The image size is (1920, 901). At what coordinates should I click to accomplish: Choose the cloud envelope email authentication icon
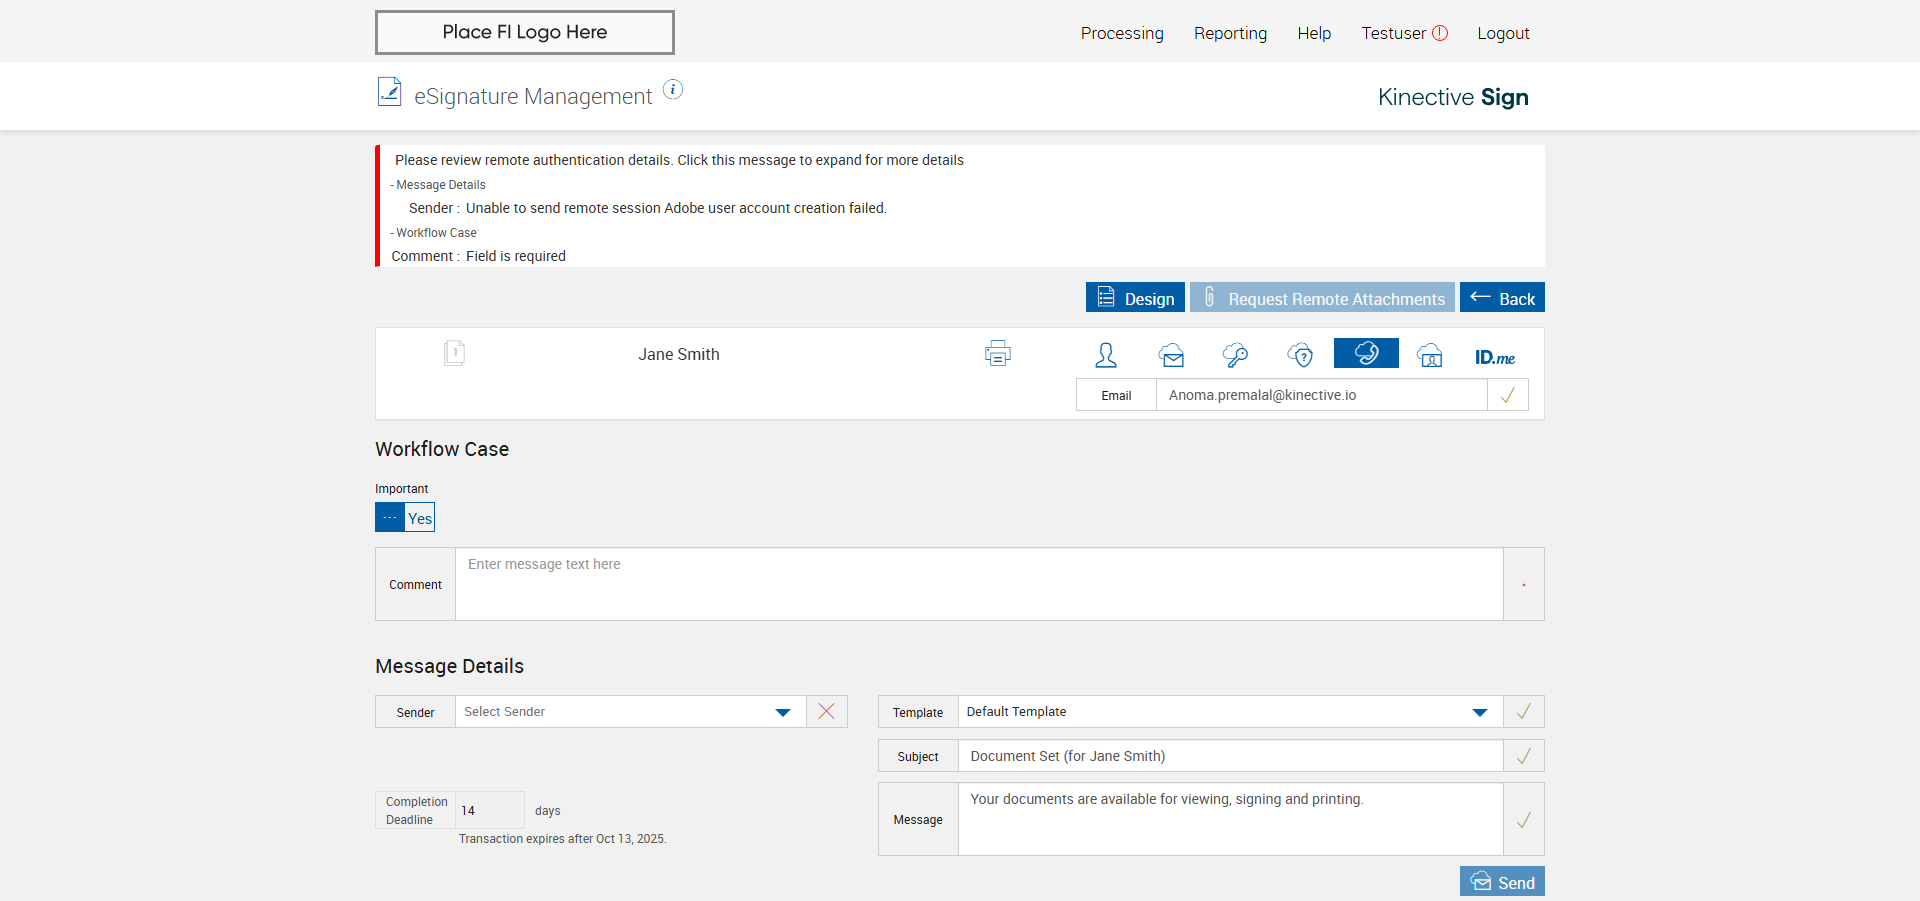click(x=1171, y=355)
